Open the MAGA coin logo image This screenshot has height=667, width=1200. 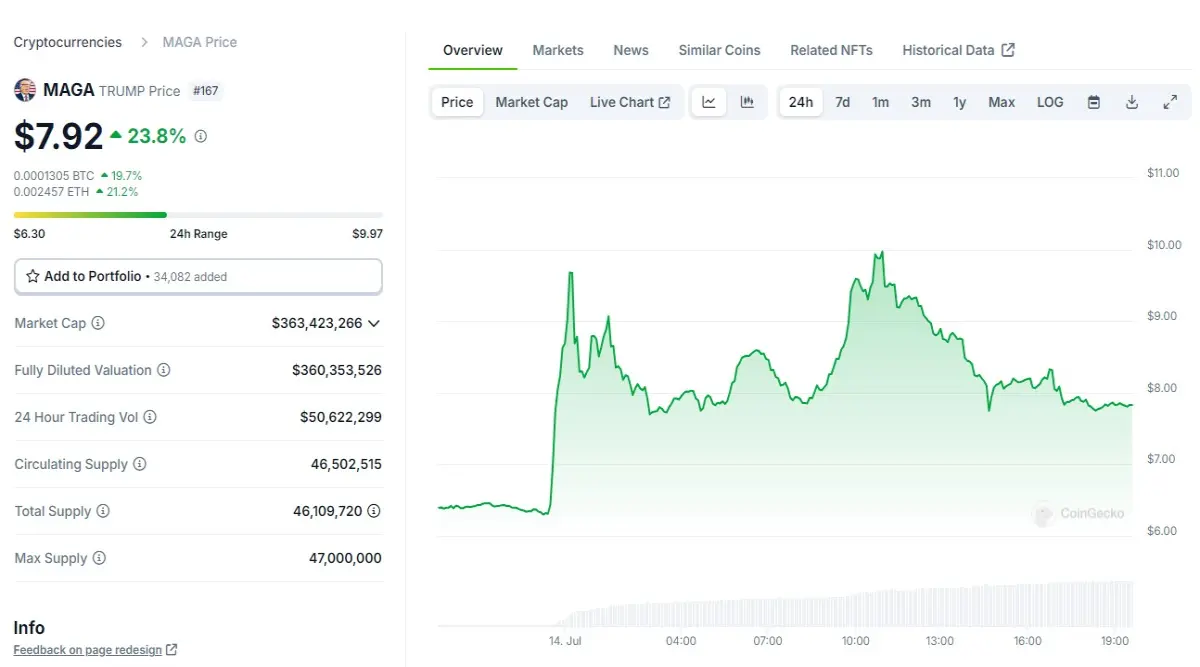pyautogui.click(x=25, y=90)
